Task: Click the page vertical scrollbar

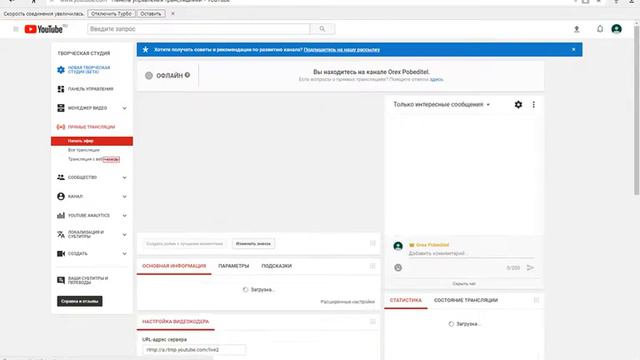Action: [636, 110]
